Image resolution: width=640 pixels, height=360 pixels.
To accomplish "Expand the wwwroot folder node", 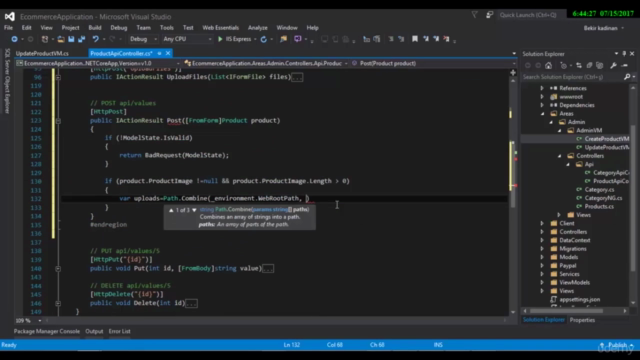I will pos(542,97).
